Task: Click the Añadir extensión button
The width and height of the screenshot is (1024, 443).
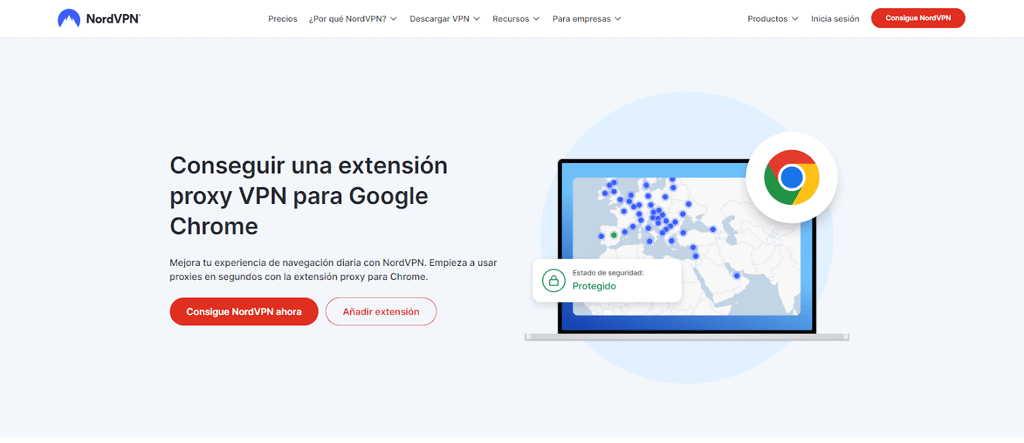Action: [x=381, y=312]
